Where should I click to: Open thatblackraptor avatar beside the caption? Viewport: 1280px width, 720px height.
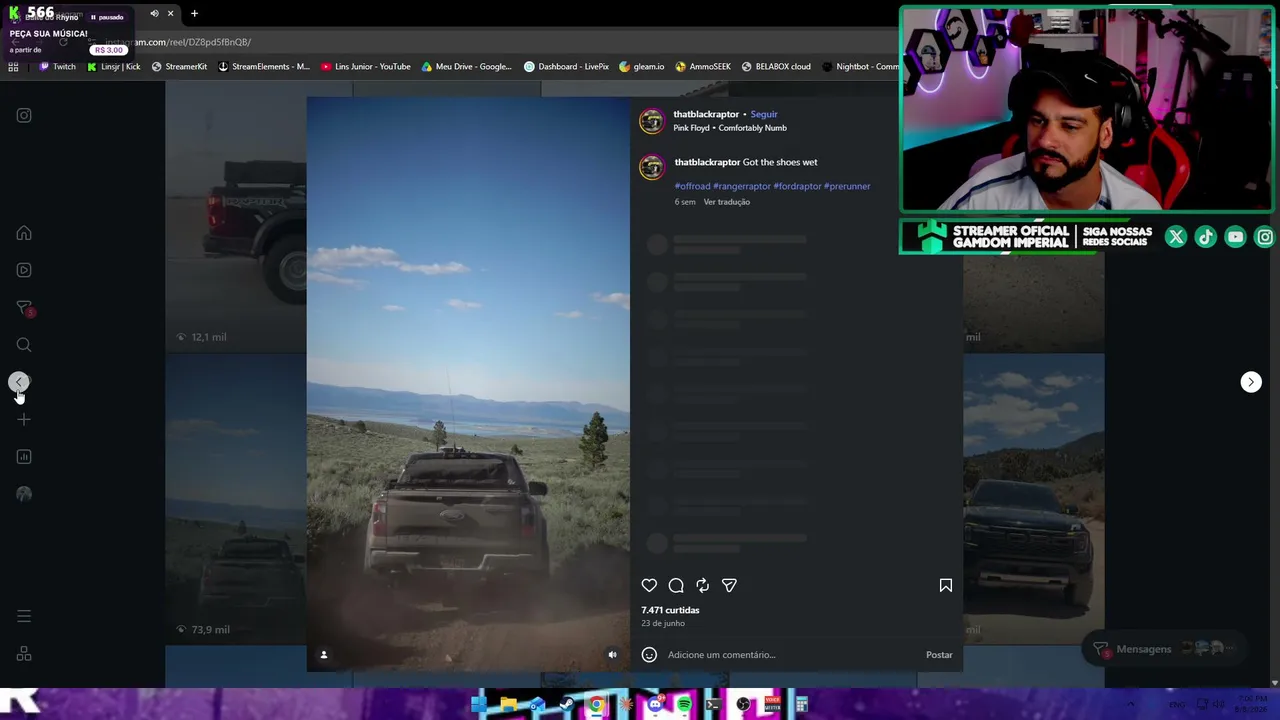click(x=652, y=167)
